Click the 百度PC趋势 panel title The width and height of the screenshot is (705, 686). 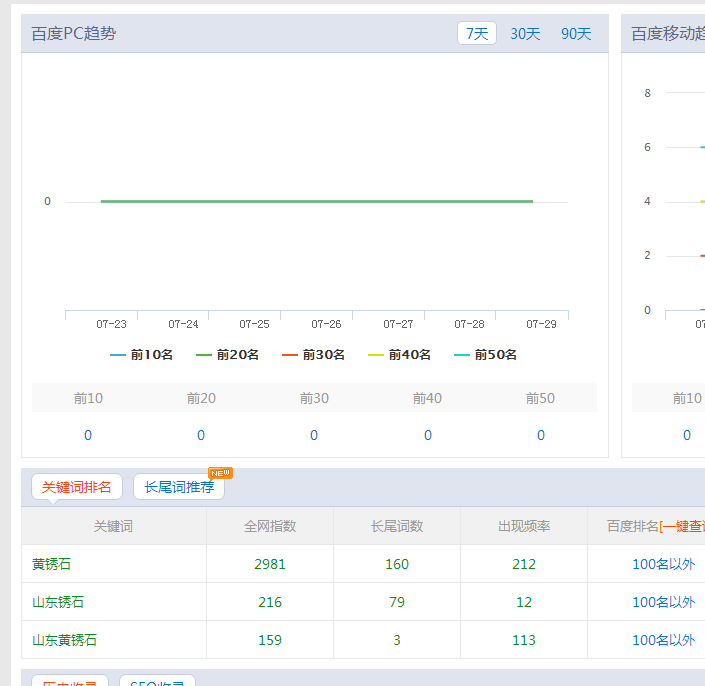tap(74, 34)
